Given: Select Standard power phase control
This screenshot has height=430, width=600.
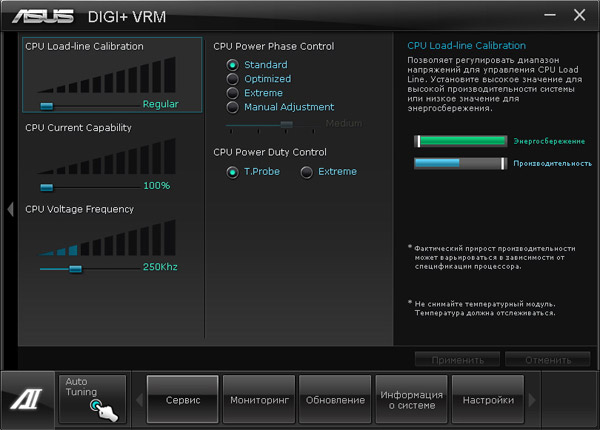Looking at the screenshot, I should click(x=232, y=65).
